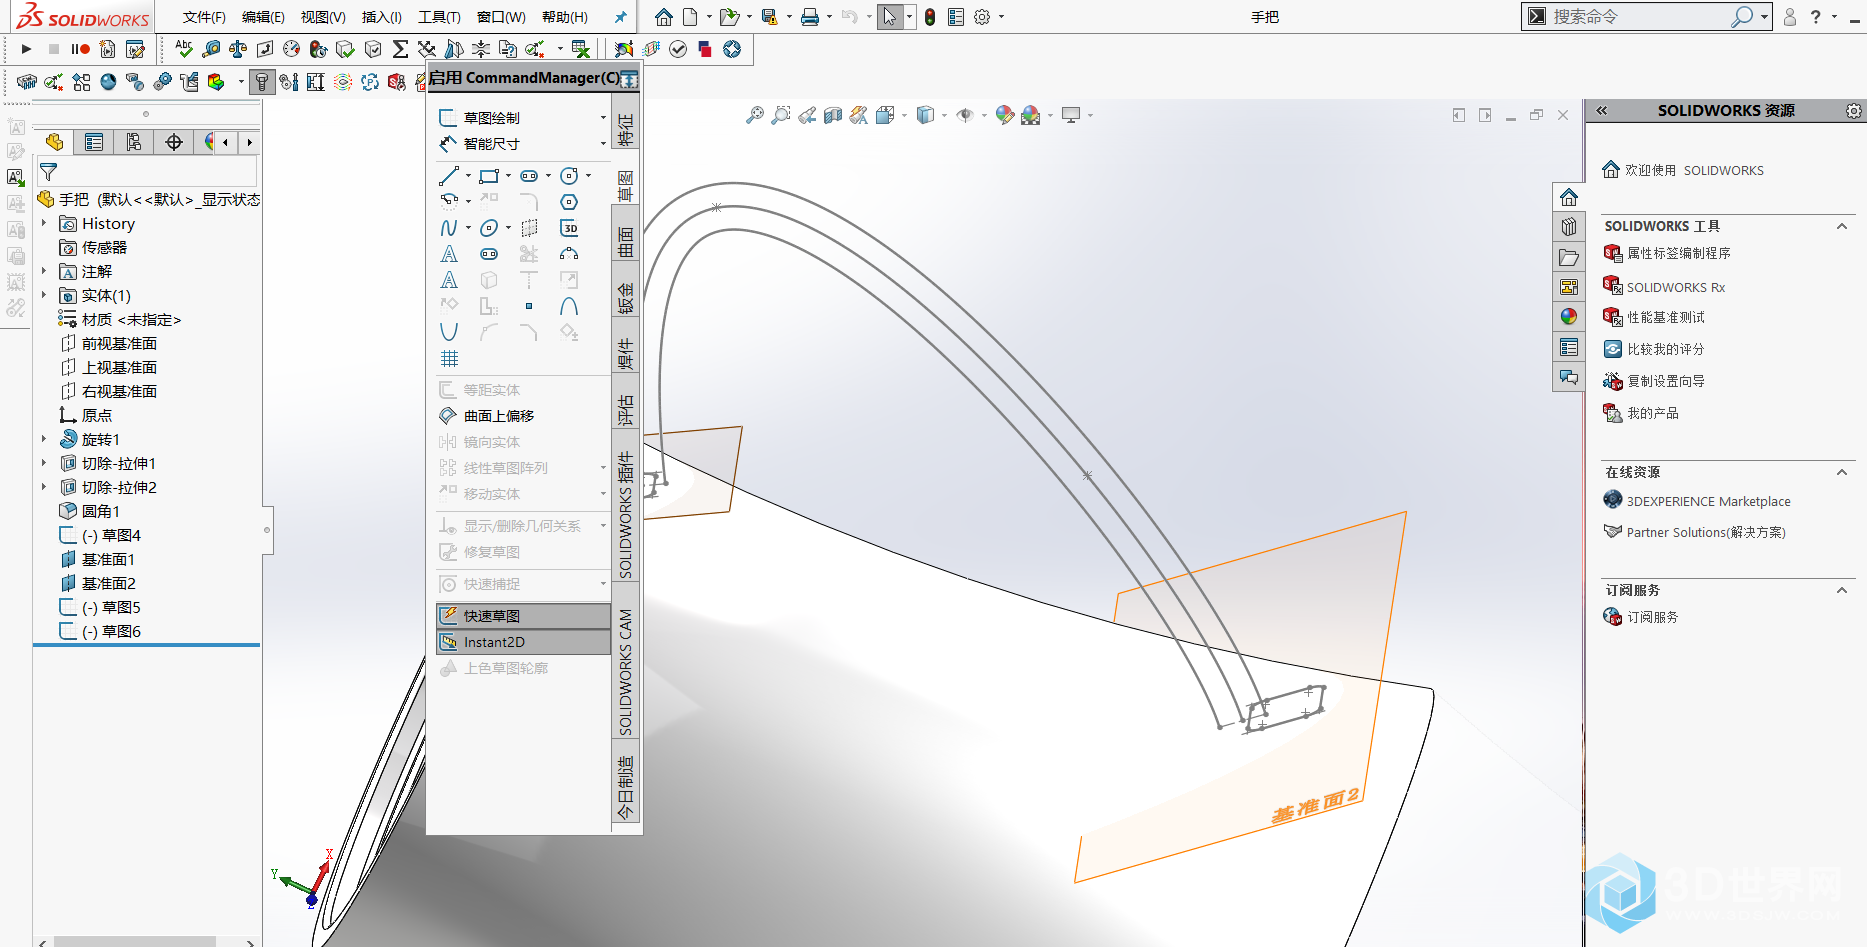
Task: Click the sketch Grid icon
Action: 449,358
